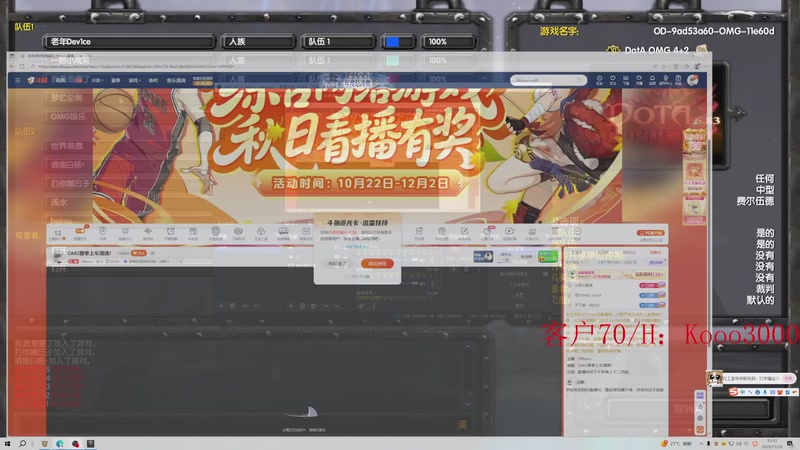This screenshot has height=450, width=800.
Task: Select player 打你嘴巴子 in the lobby list
Action: (70, 183)
